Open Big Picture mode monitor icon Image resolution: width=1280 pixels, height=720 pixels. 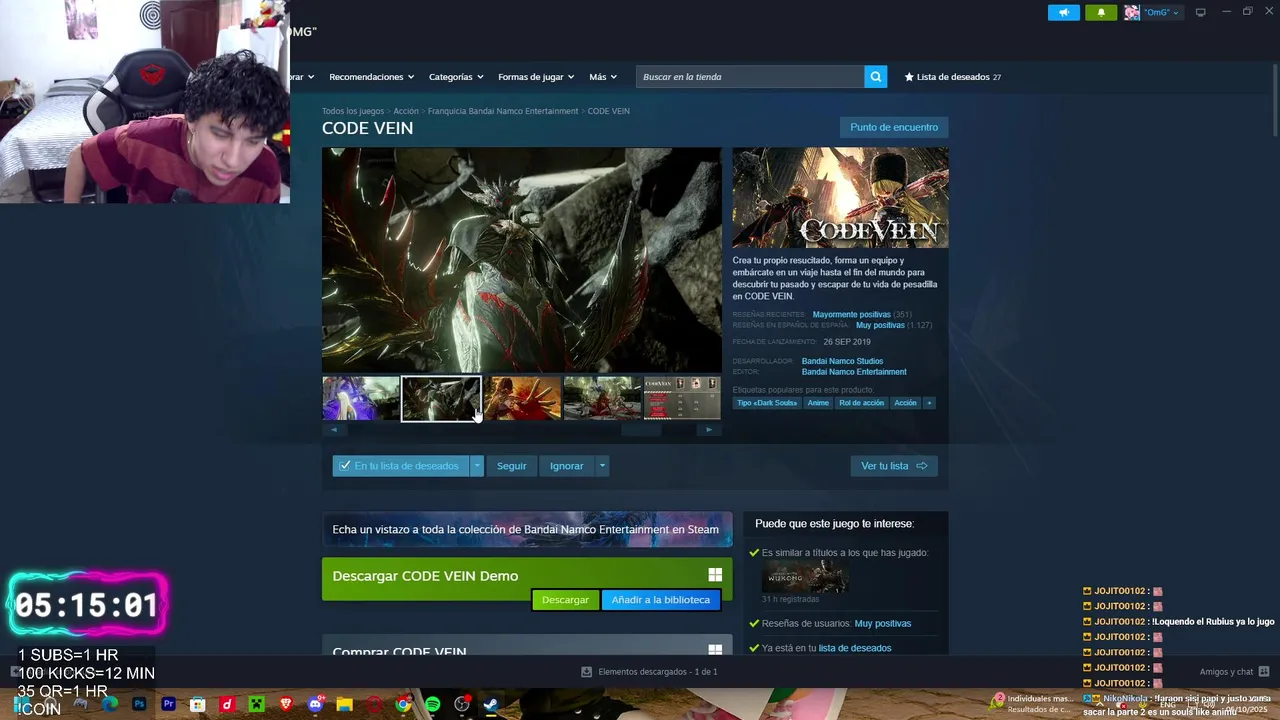click(x=1200, y=12)
